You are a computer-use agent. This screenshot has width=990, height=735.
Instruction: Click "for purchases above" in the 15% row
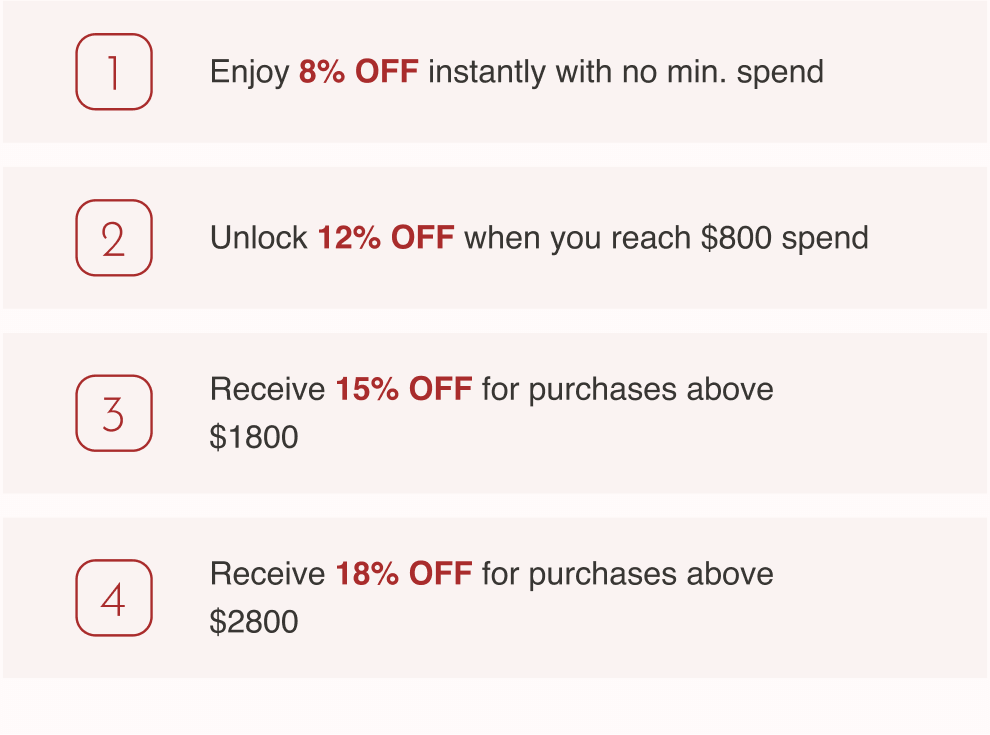tap(627, 389)
